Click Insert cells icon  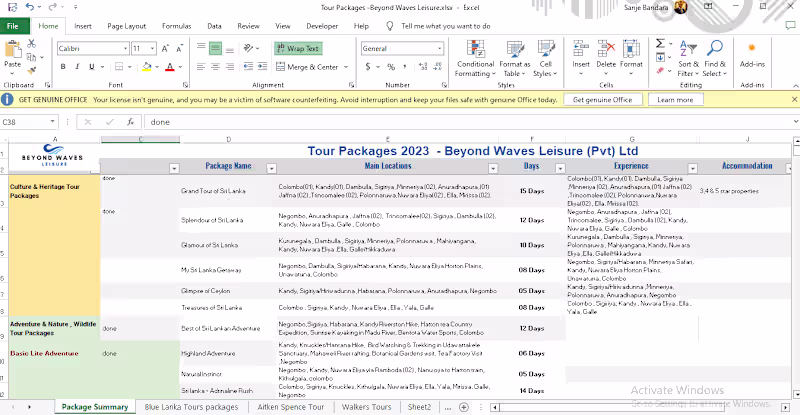pyautogui.click(x=581, y=49)
